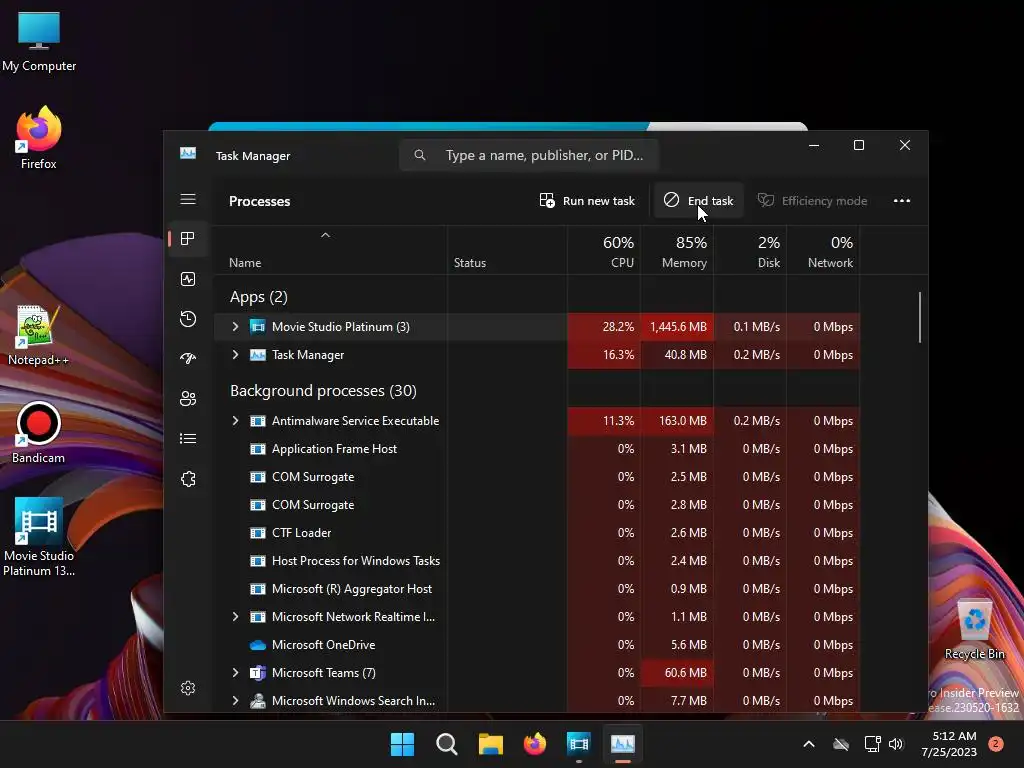The image size is (1024, 768).
Task: Open the Users page icon in sidebar
Action: tap(188, 398)
